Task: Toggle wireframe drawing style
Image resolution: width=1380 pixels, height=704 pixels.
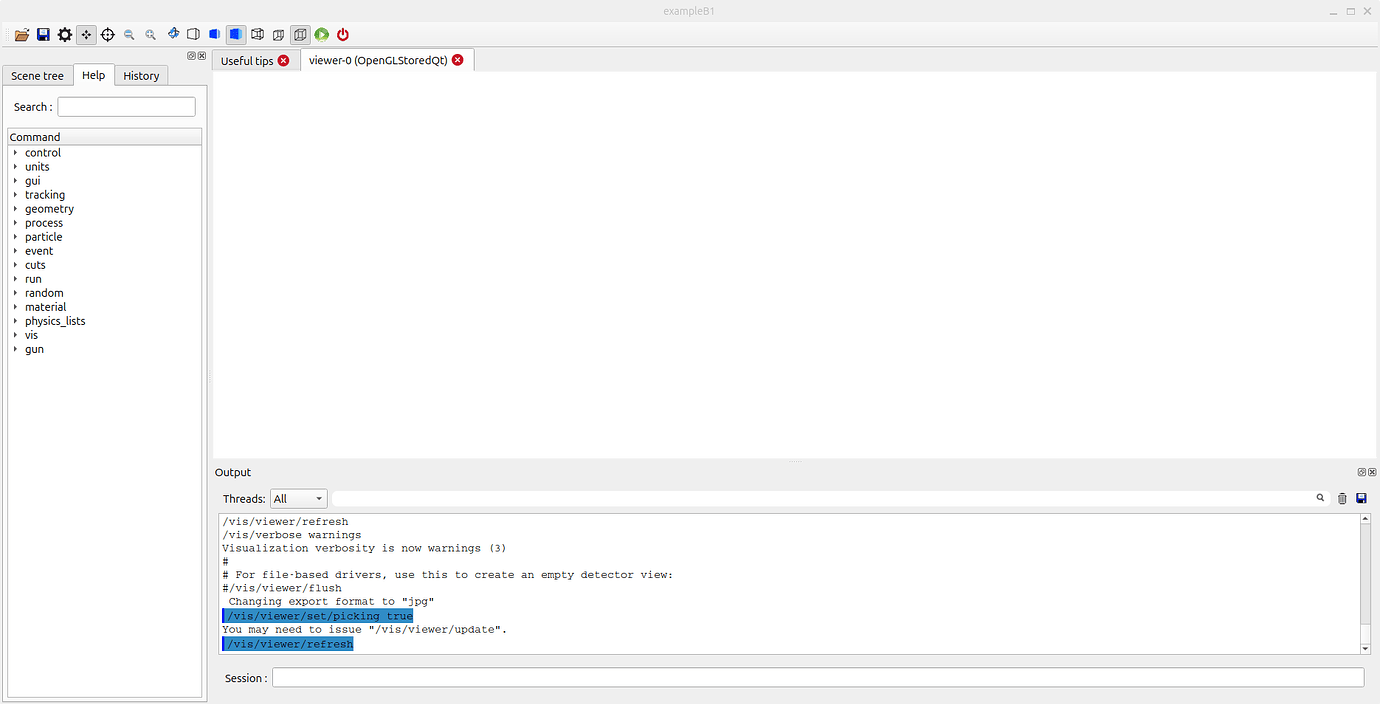Action: click(193, 34)
